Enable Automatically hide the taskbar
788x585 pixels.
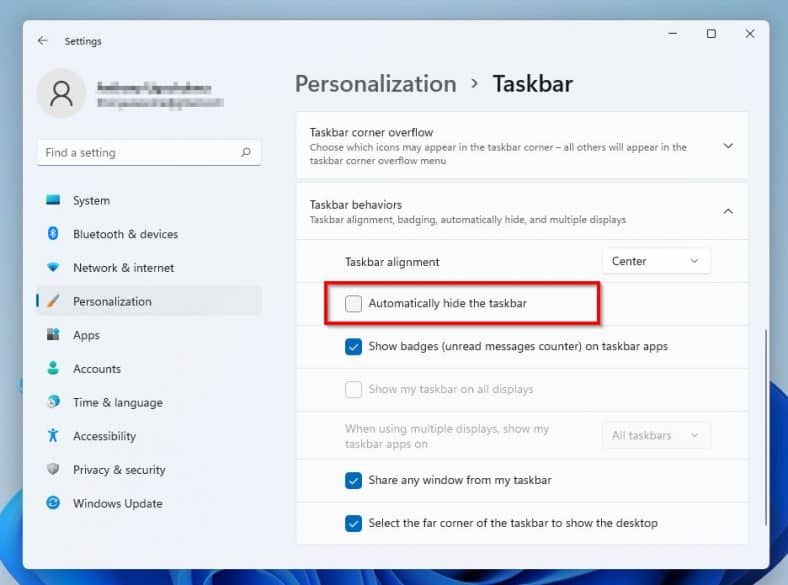click(353, 304)
